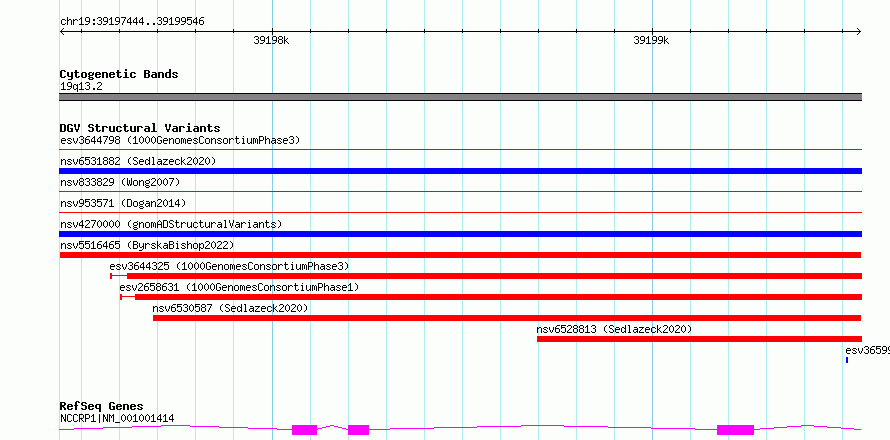
Task: Click the 39199k ruler position label
Action: tap(651, 40)
